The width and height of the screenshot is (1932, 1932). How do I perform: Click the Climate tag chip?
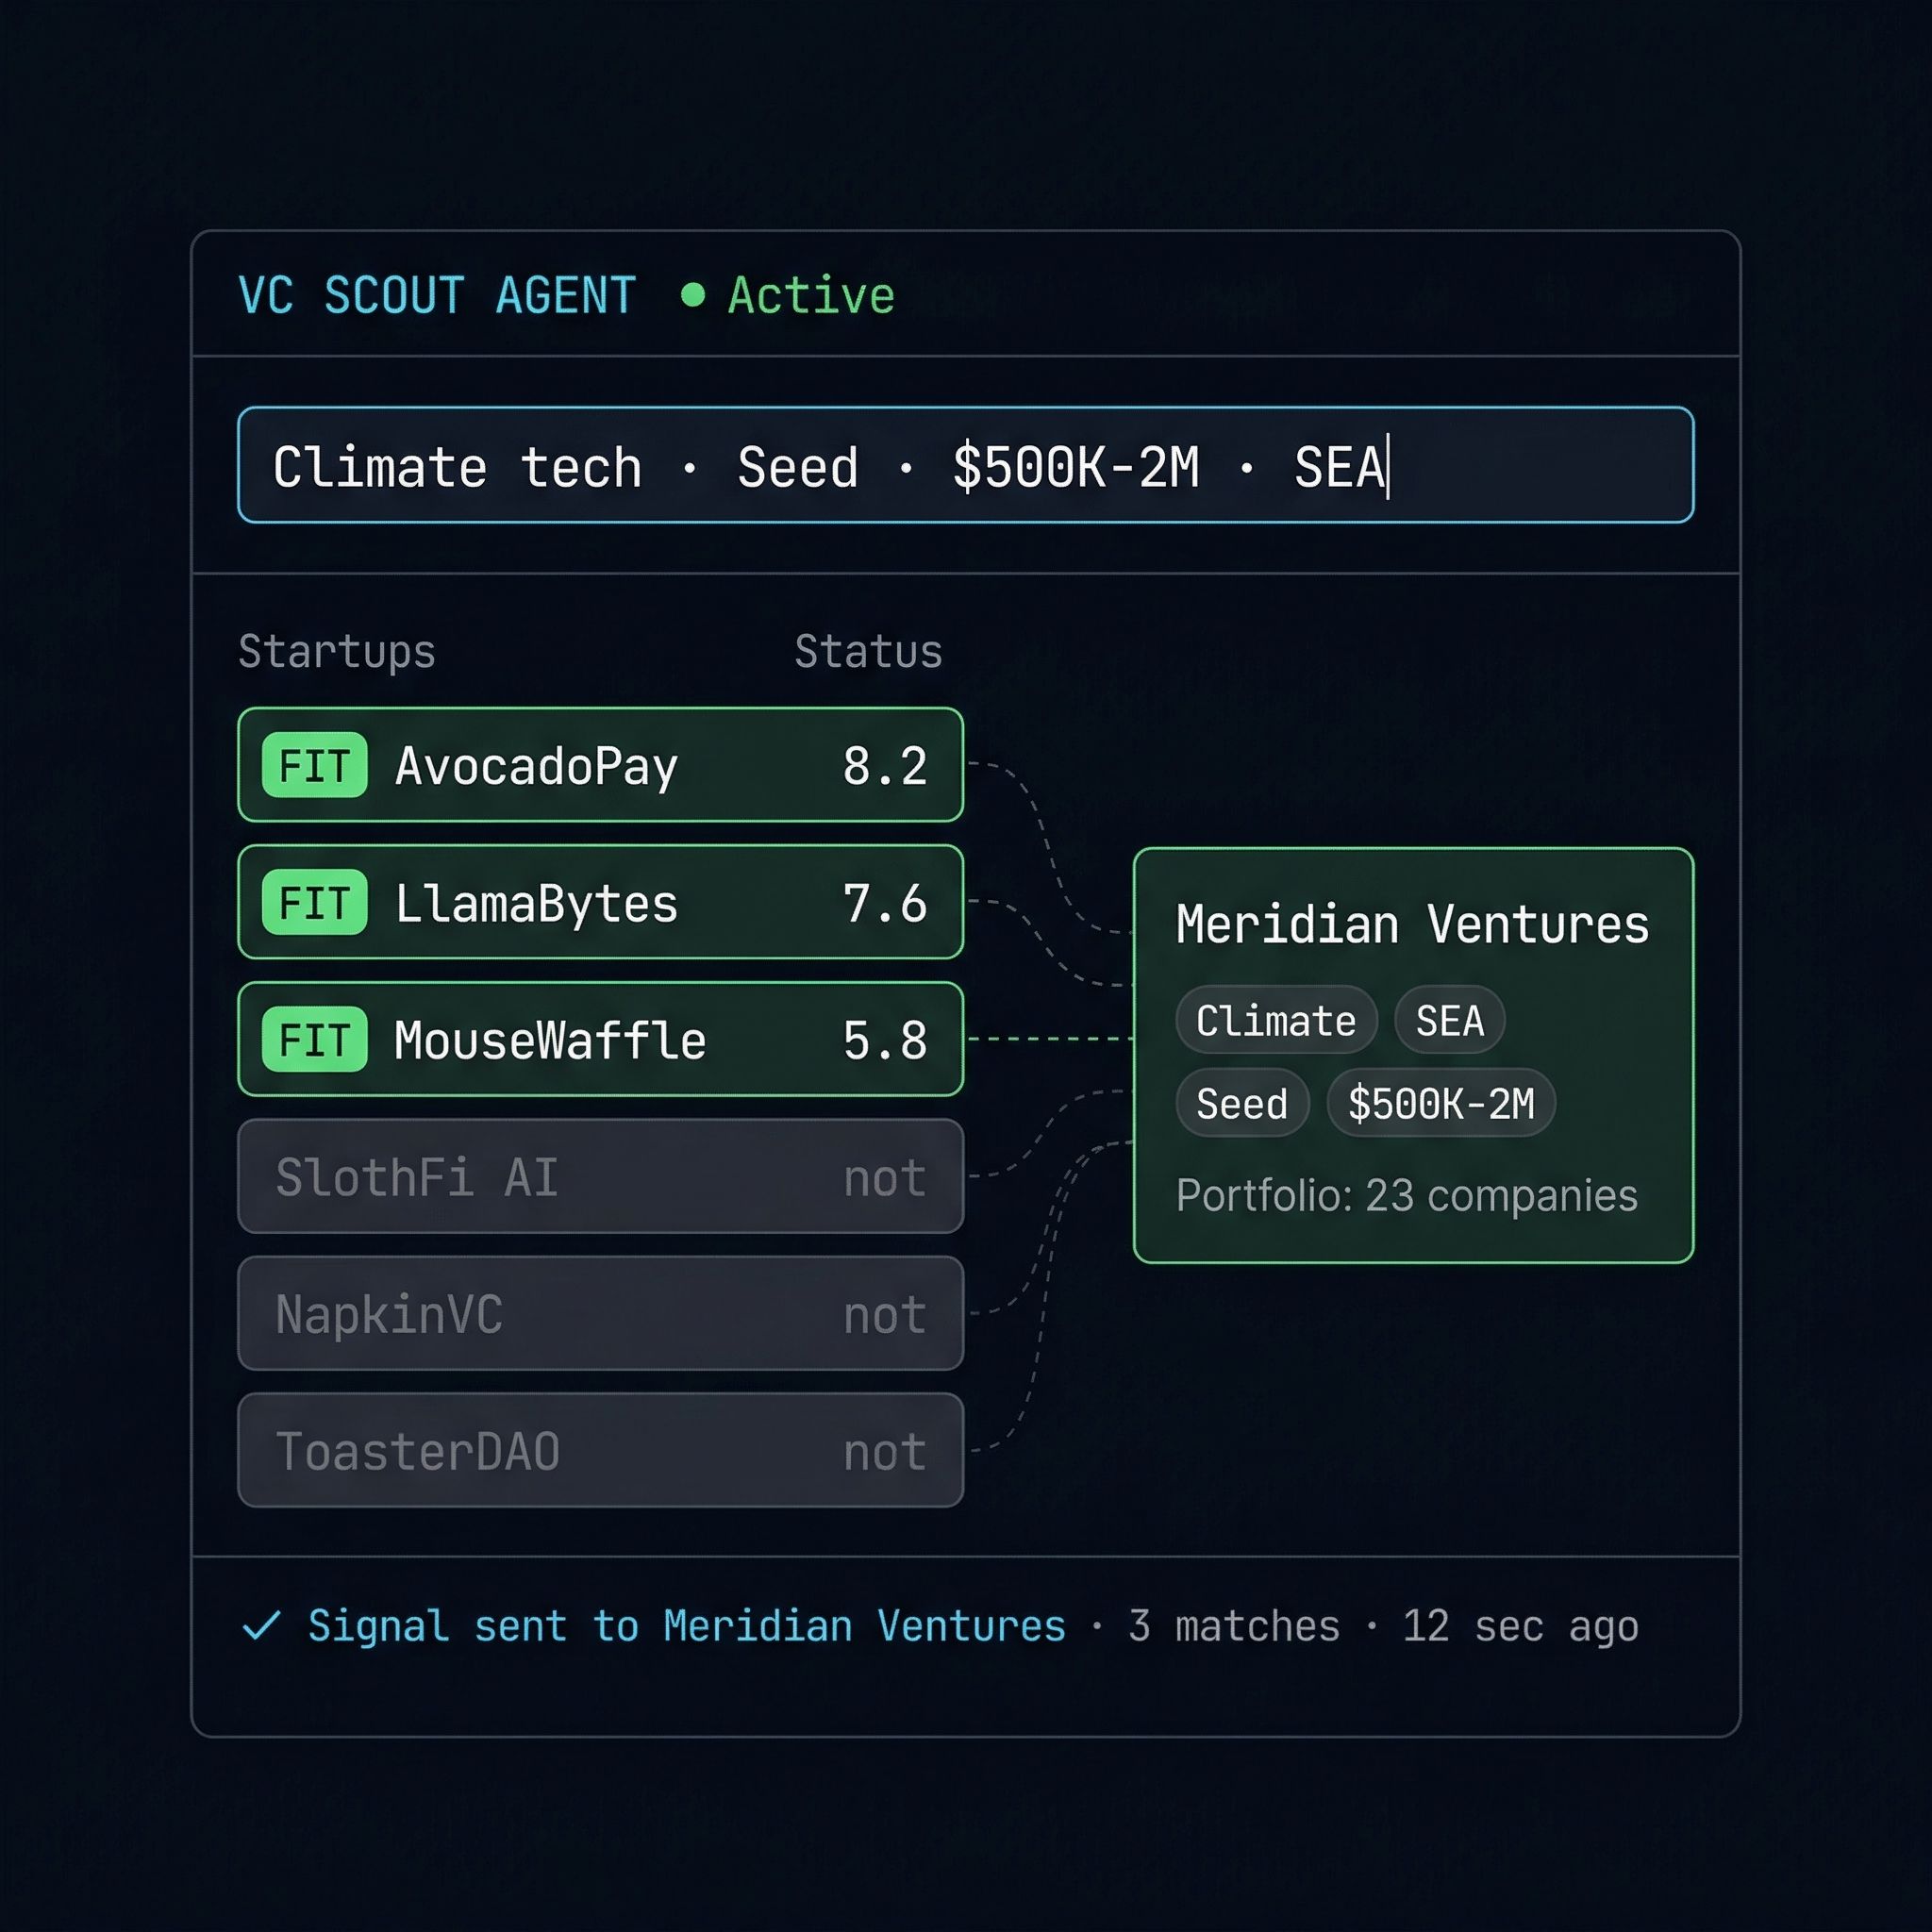(1276, 1020)
